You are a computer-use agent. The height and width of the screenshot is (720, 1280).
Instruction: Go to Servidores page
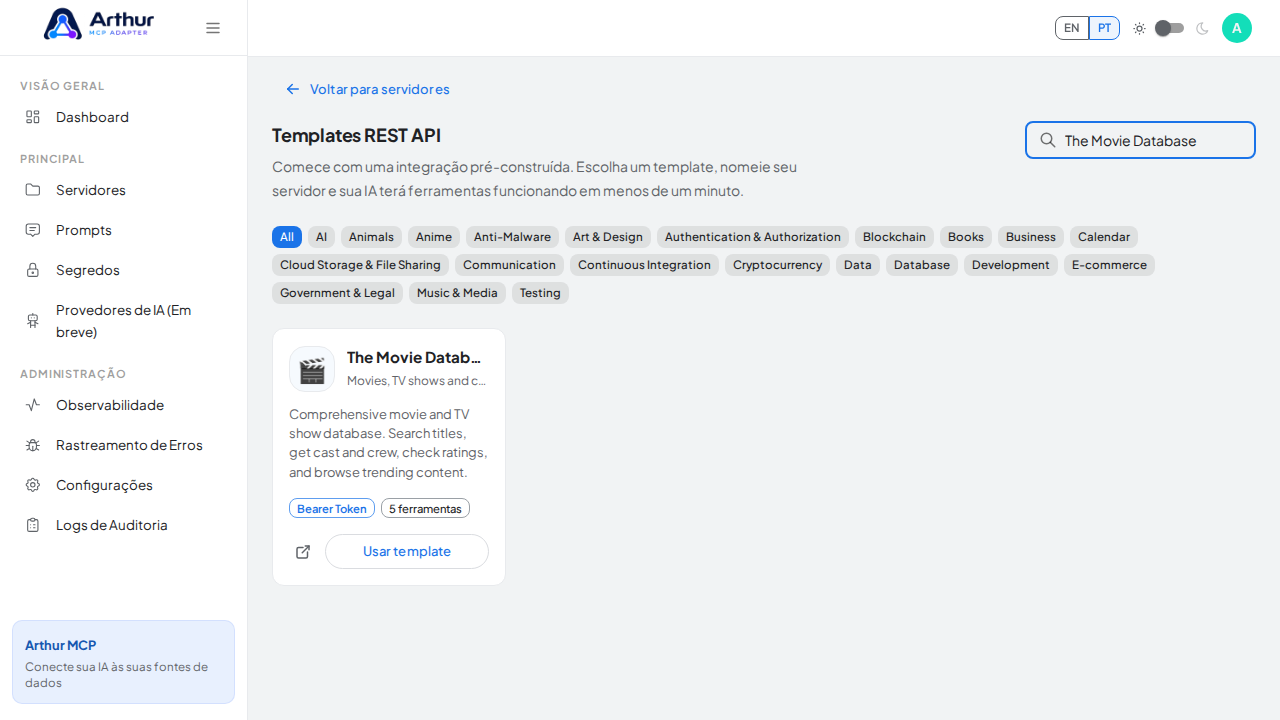[x=123, y=190]
